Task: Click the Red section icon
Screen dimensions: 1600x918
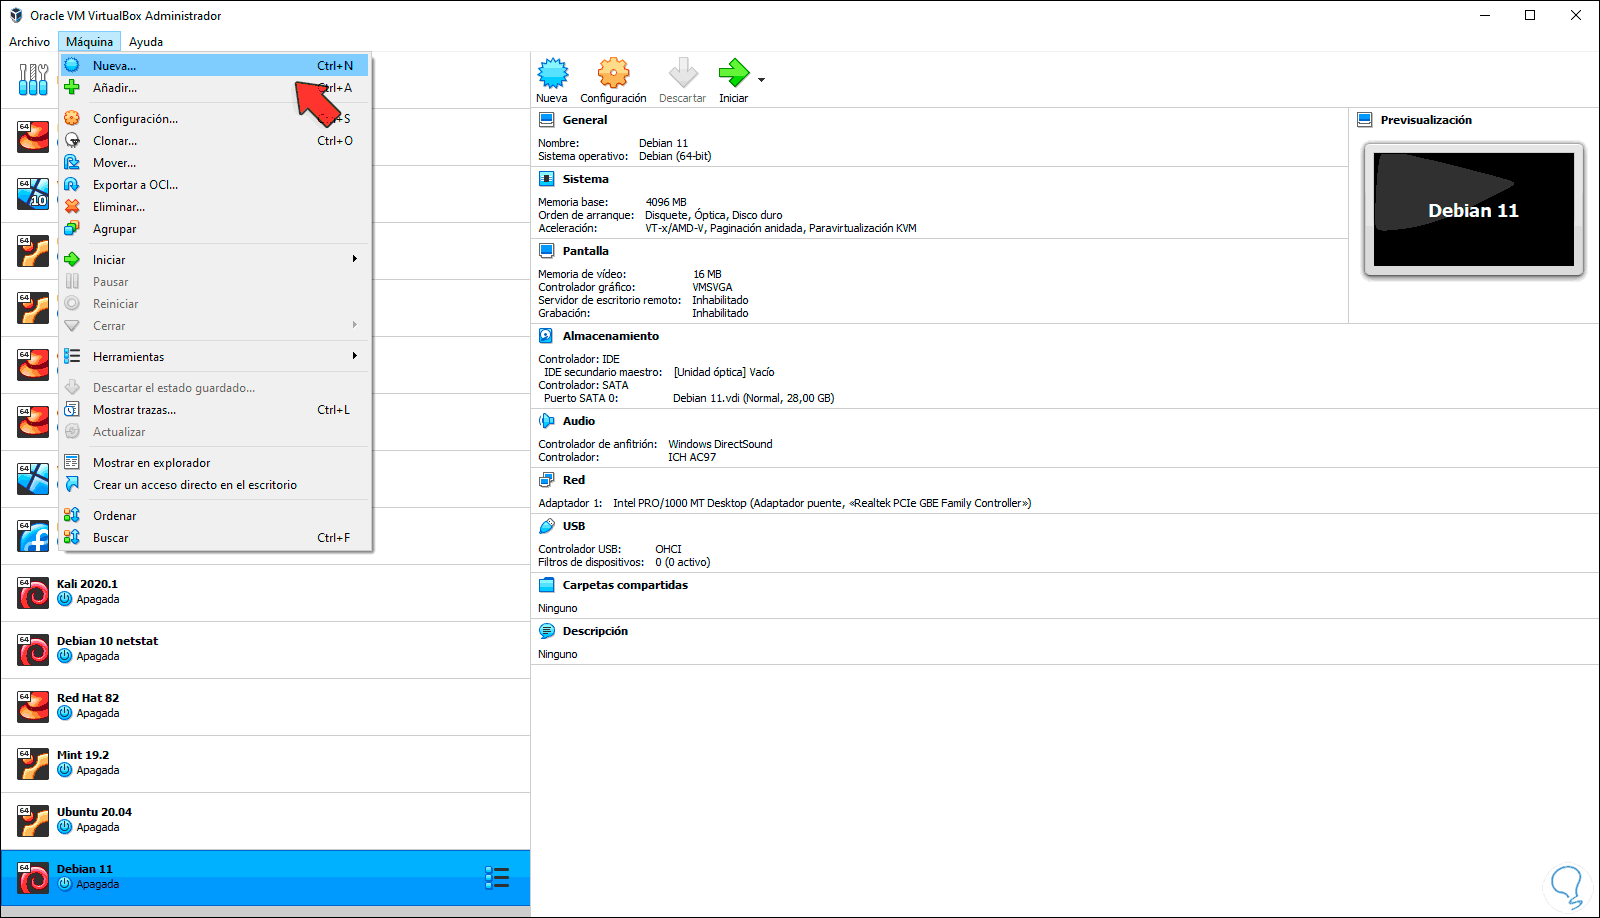Action: pos(547,480)
